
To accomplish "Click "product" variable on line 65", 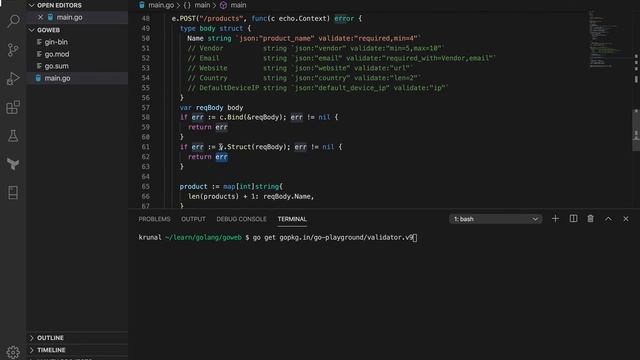I will click(x=193, y=187).
